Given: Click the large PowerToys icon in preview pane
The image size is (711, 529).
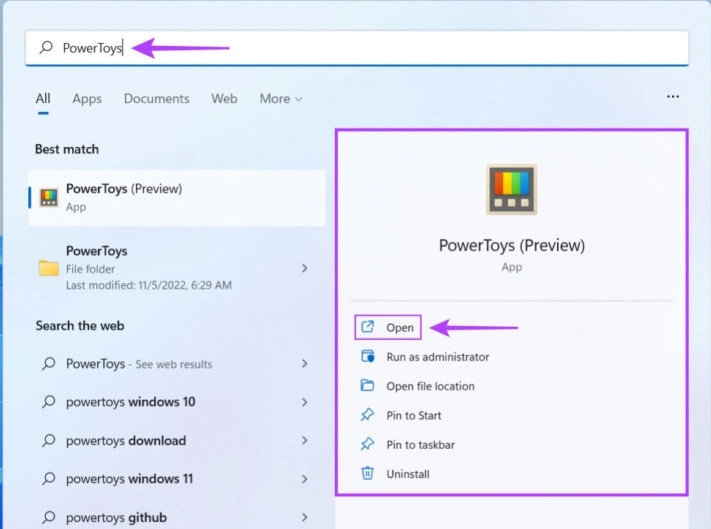Looking at the screenshot, I should 511,189.
